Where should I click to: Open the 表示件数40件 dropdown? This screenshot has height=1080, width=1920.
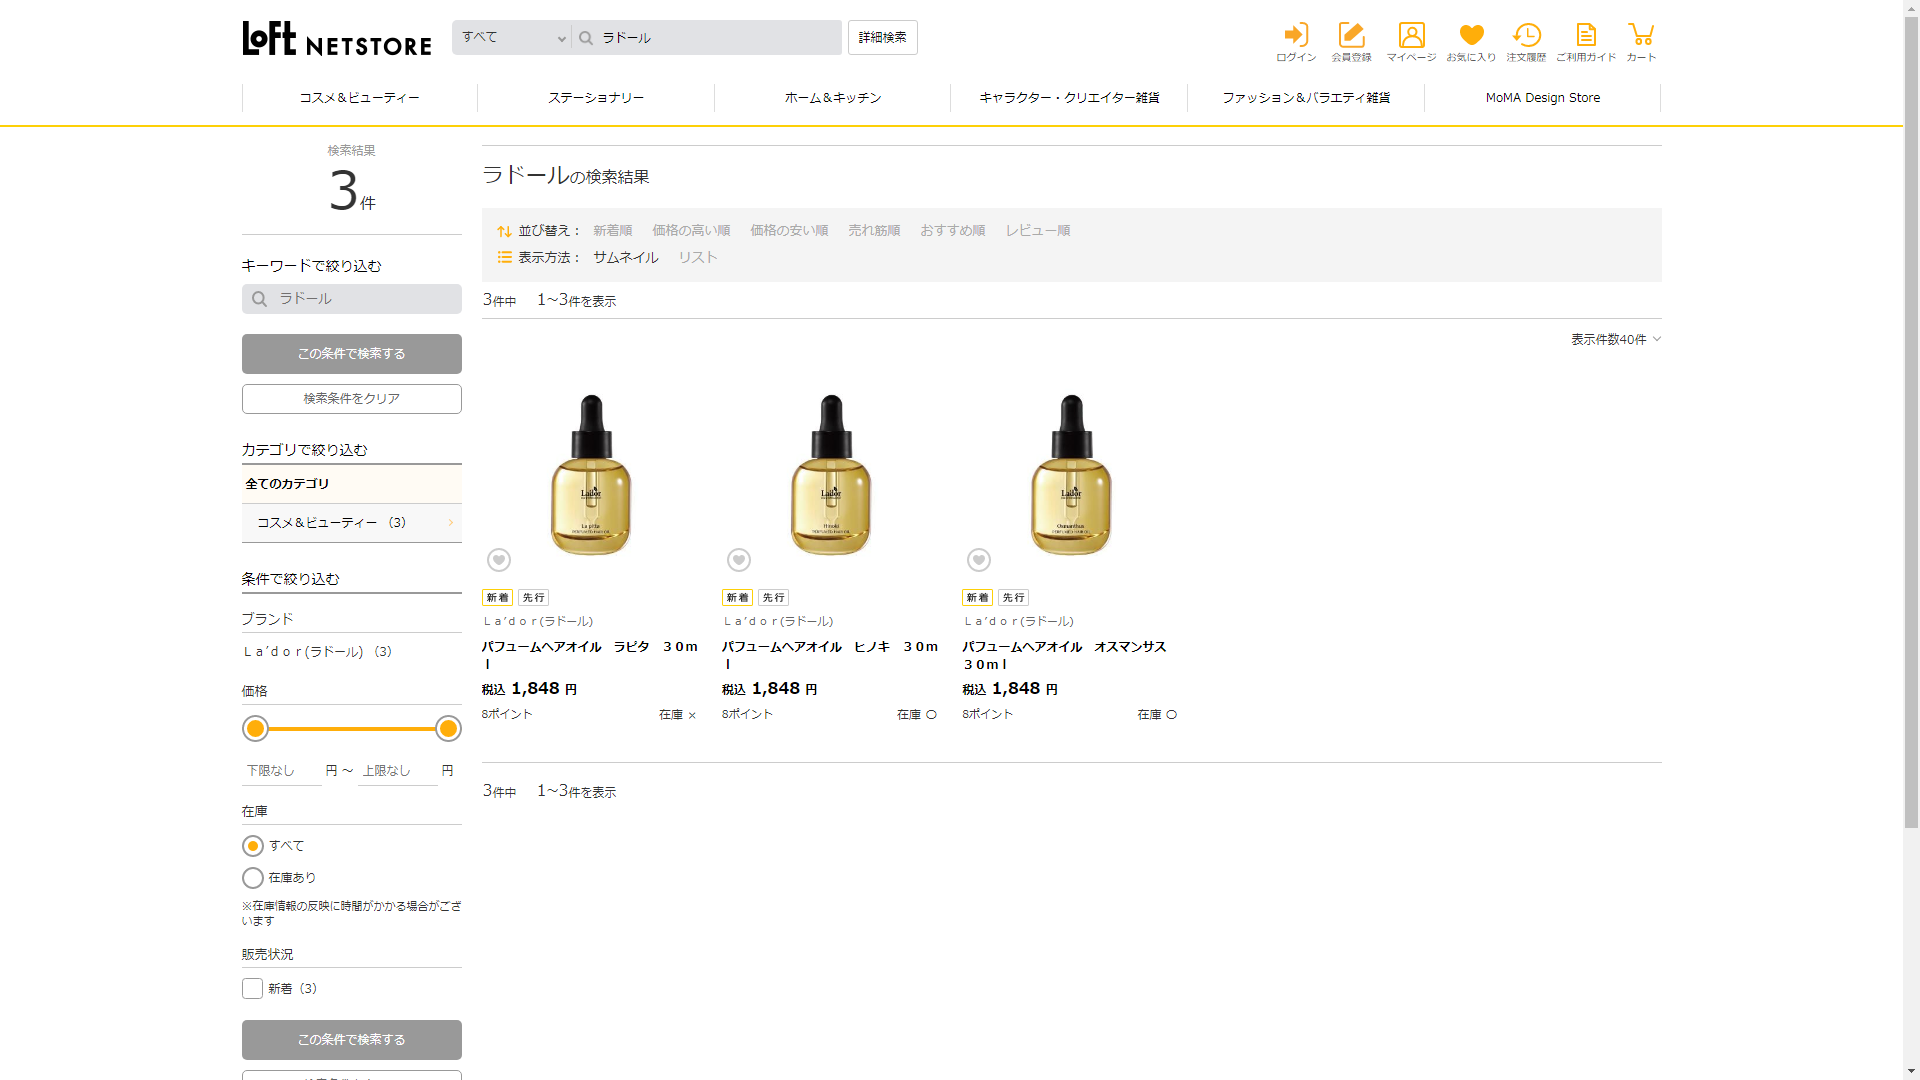coord(1615,340)
